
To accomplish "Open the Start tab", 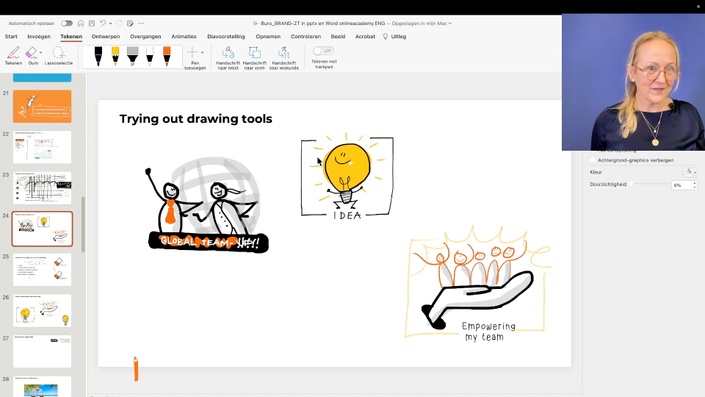I will coord(11,36).
